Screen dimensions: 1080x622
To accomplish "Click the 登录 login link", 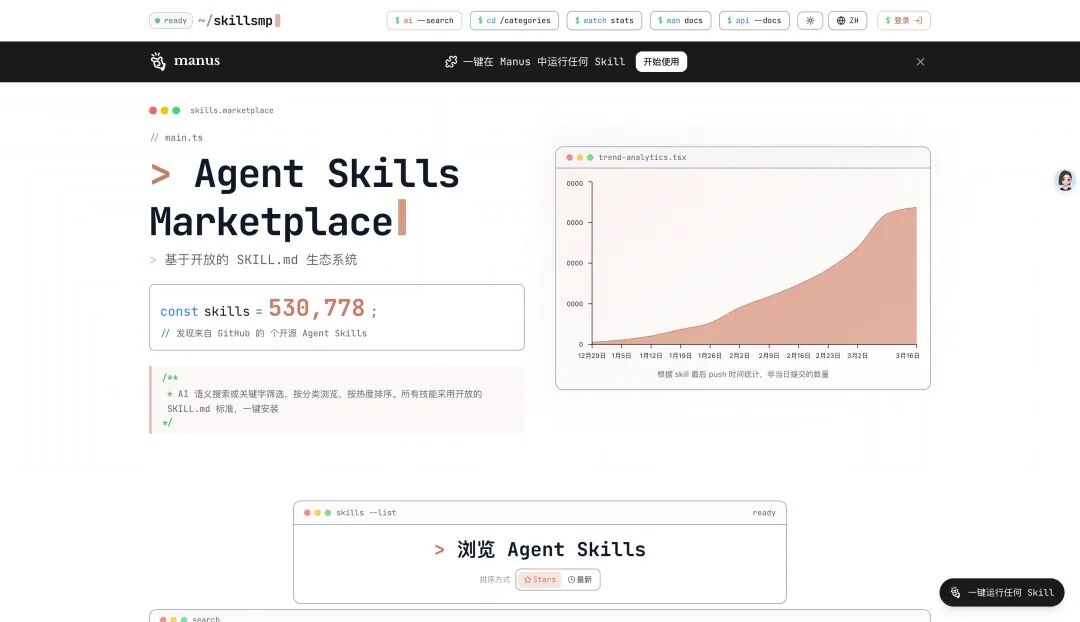I will tap(903, 20).
